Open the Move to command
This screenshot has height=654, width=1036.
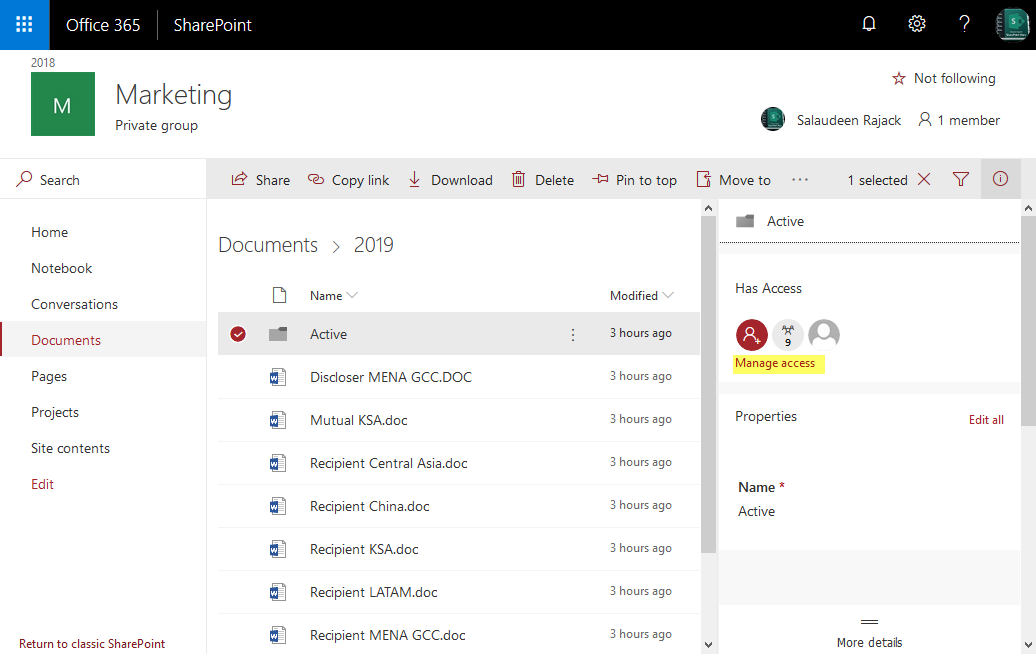coord(733,179)
